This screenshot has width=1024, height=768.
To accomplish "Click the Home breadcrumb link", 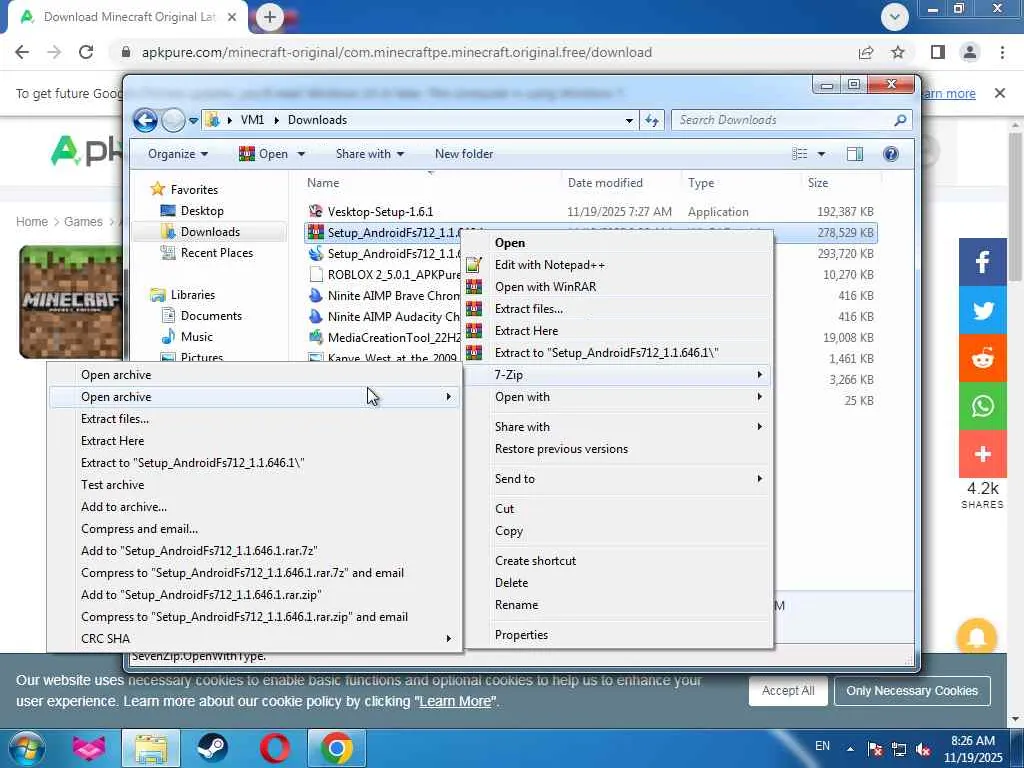I will pyautogui.click(x=32, y=221).
